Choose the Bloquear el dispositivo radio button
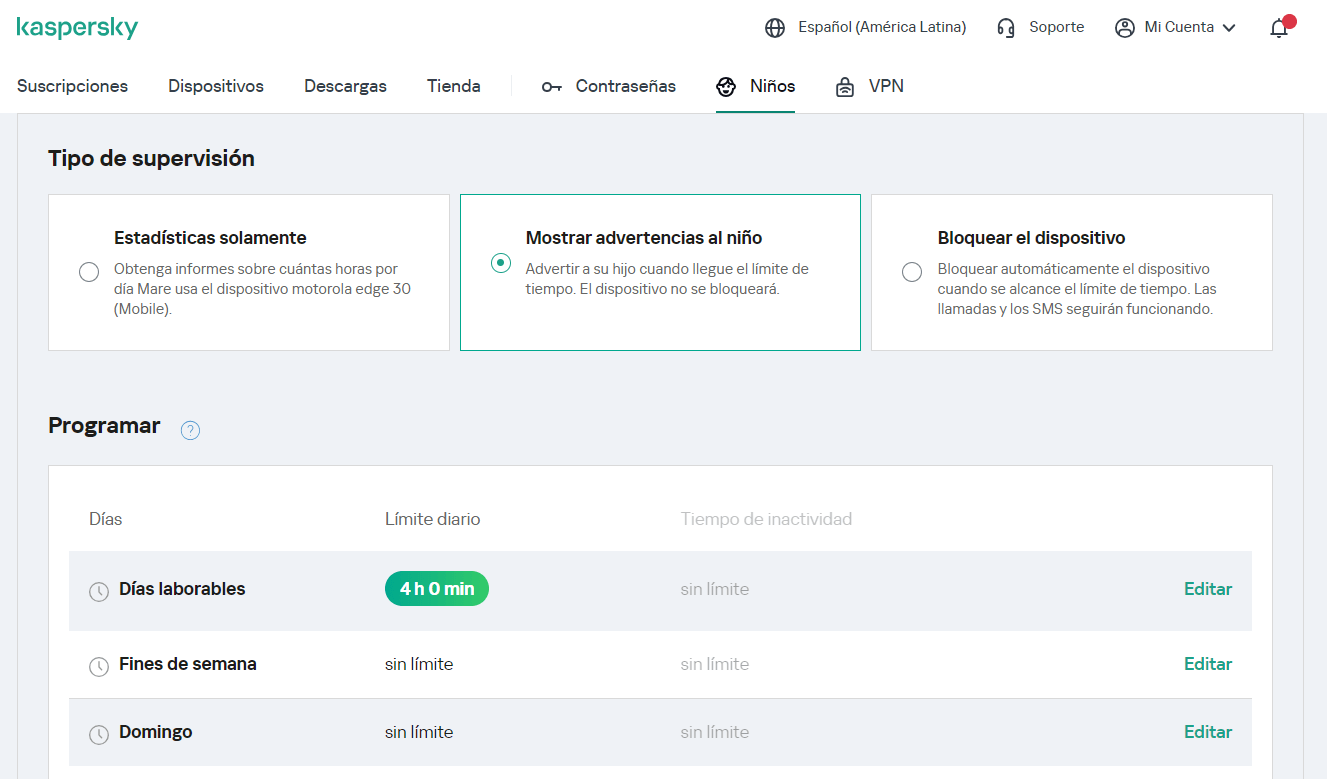Image resolution: width=1327 pixels, height=779 pixels. click(912, 272)
